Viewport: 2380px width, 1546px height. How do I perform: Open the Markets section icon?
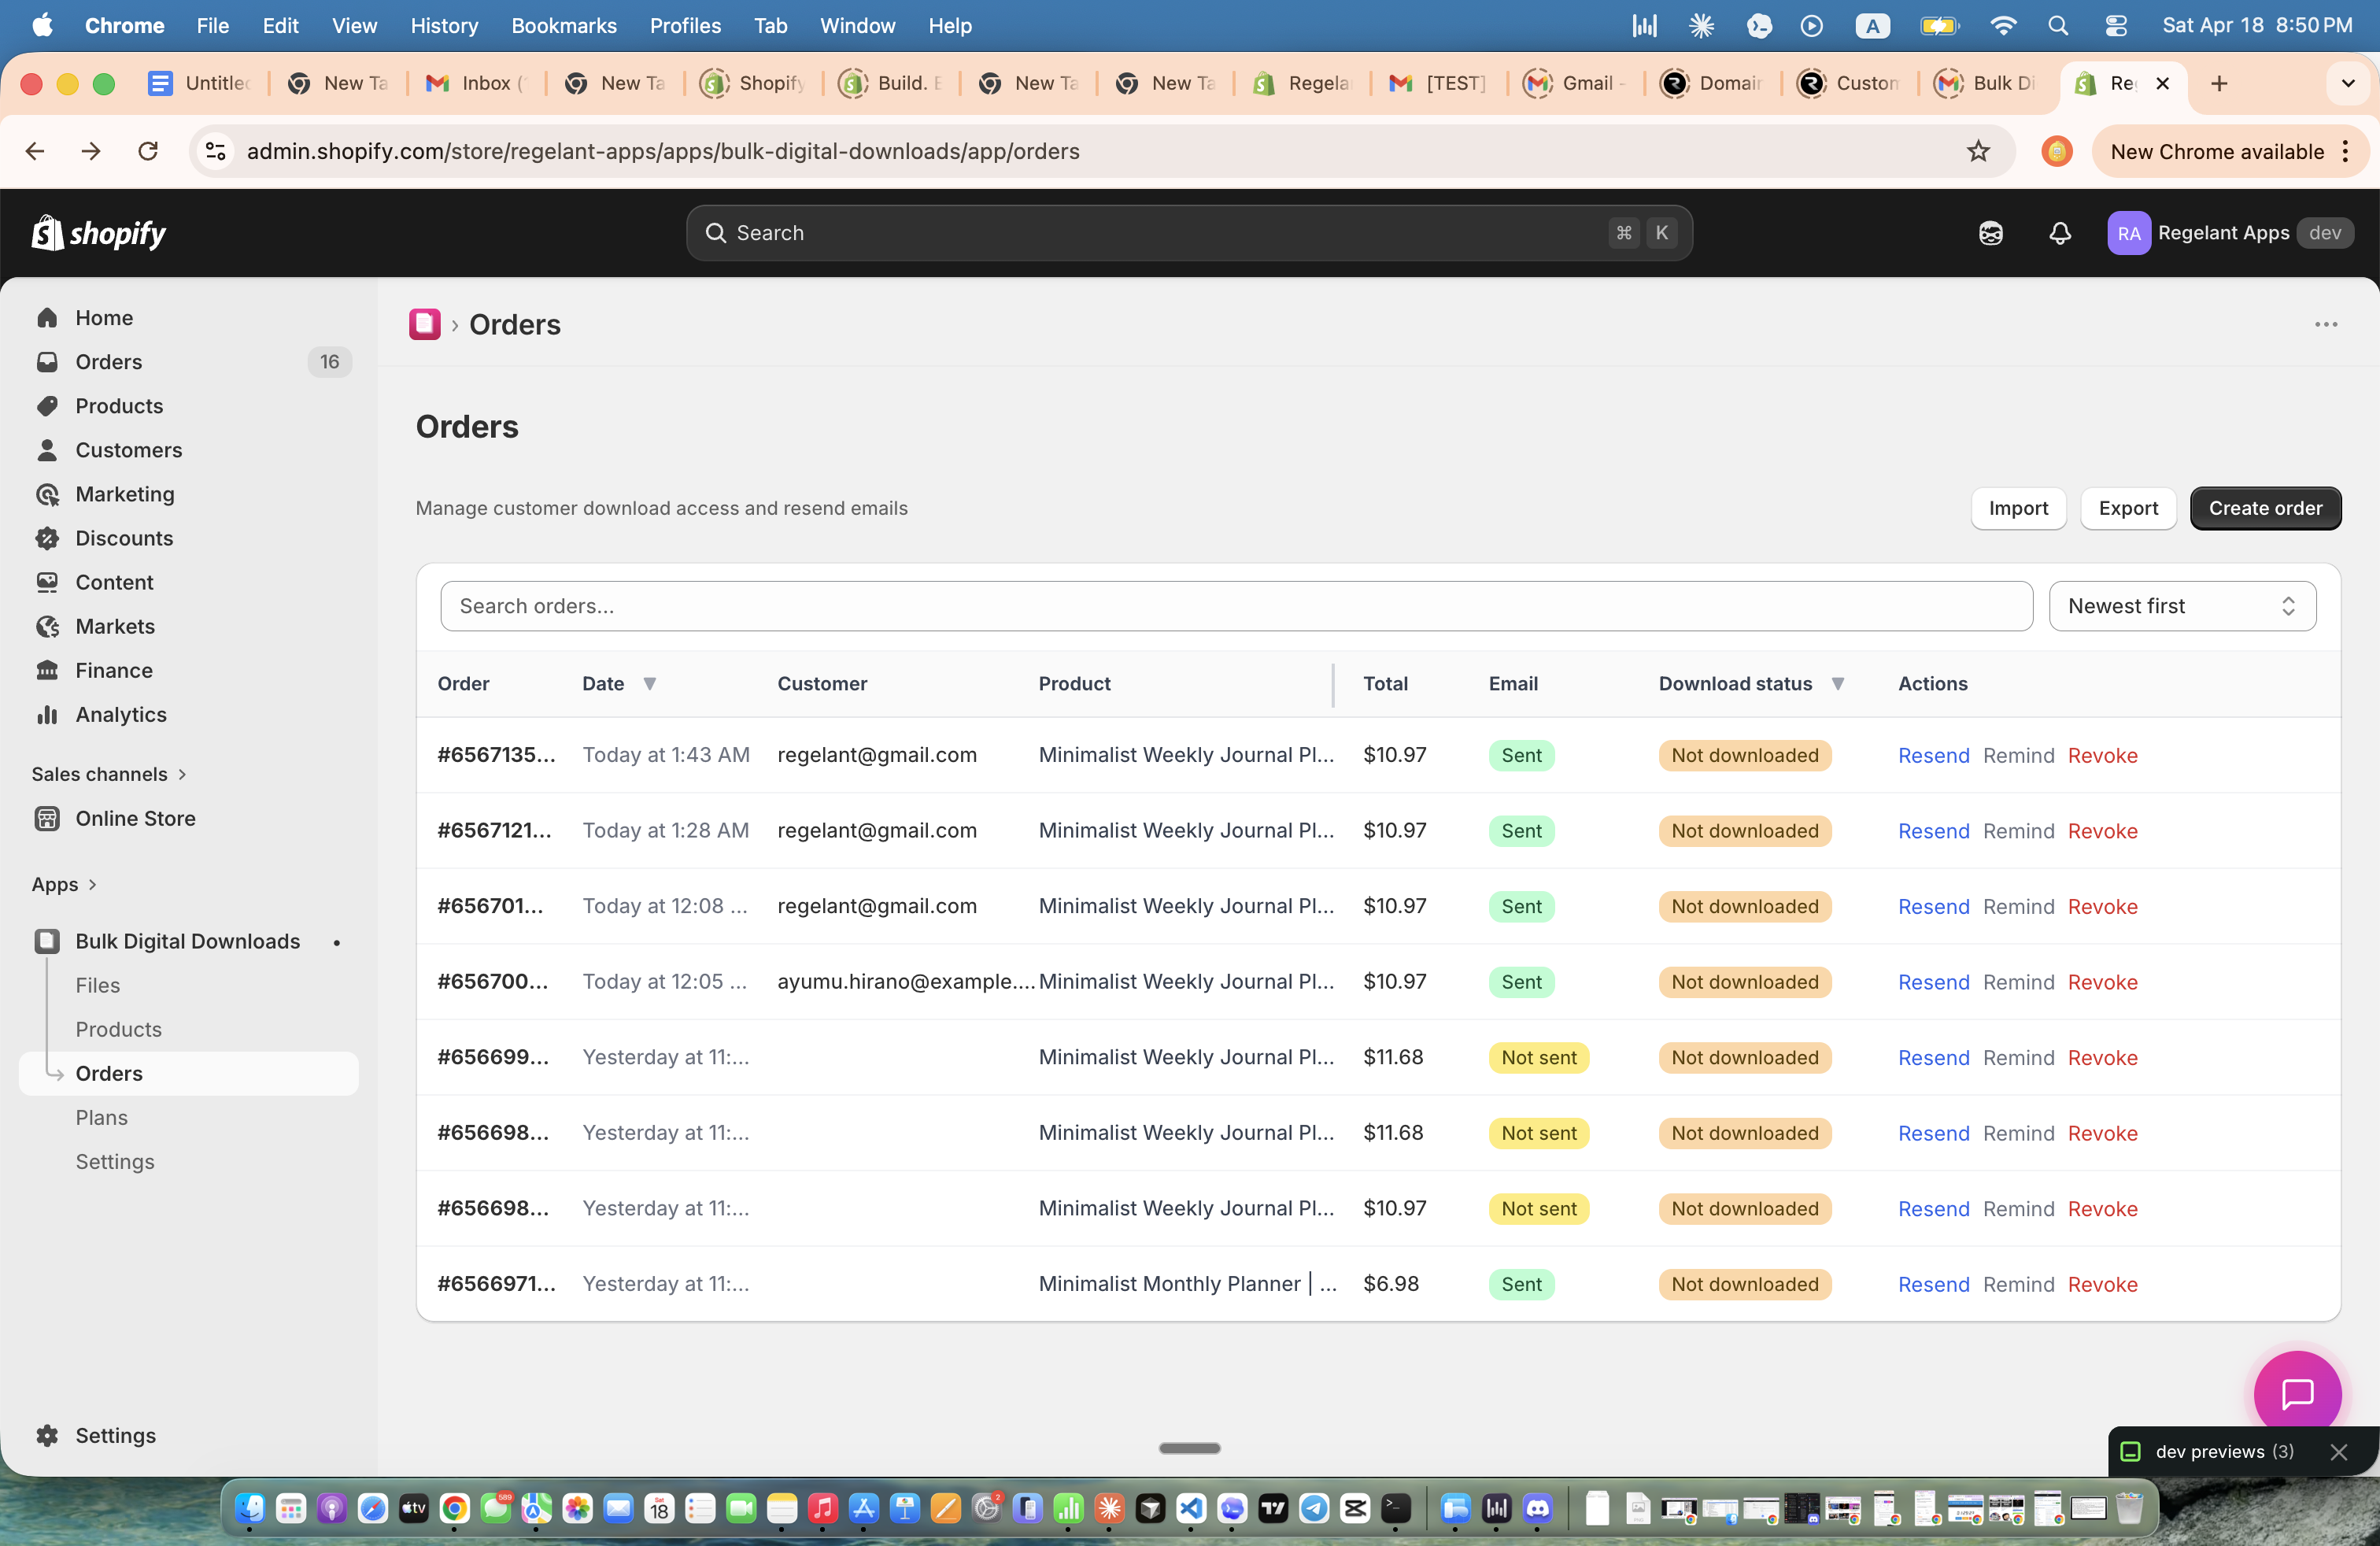point(48,626)
